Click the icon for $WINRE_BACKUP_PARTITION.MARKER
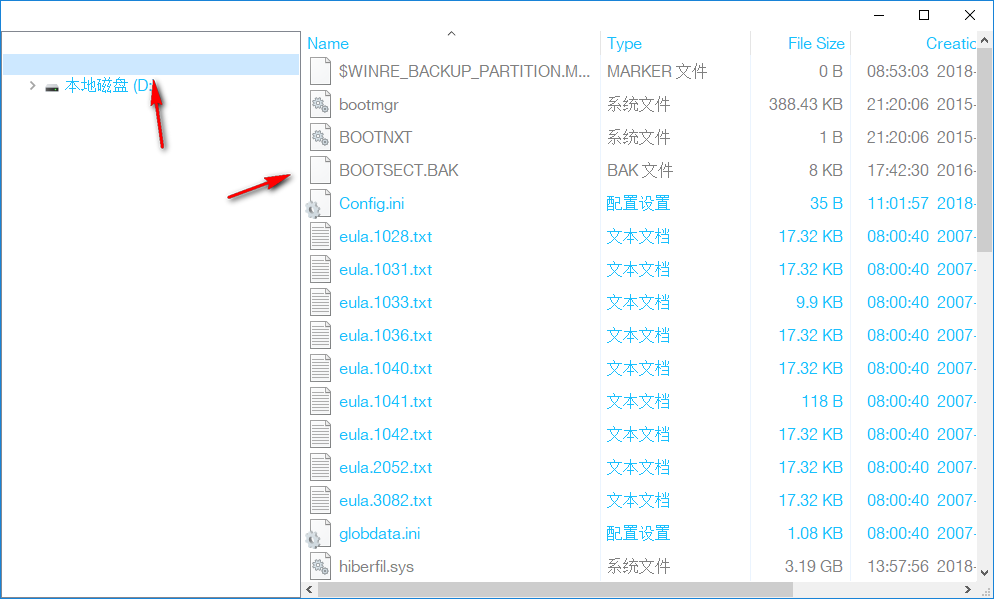This screenshot has height=599, width=994. (x=319, y=70)
